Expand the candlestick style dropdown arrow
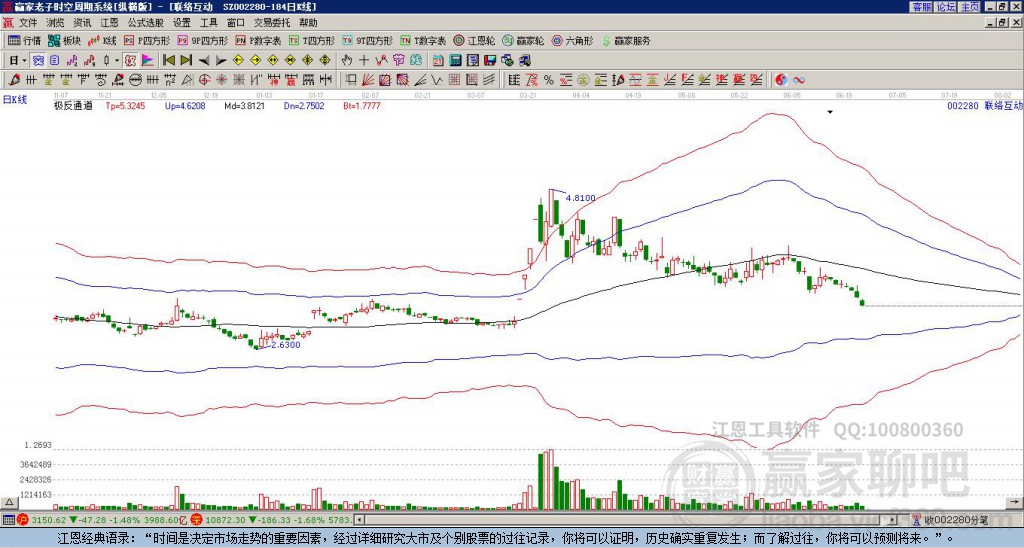This screenshot has height=548, width=1024. tap(117, 61)
